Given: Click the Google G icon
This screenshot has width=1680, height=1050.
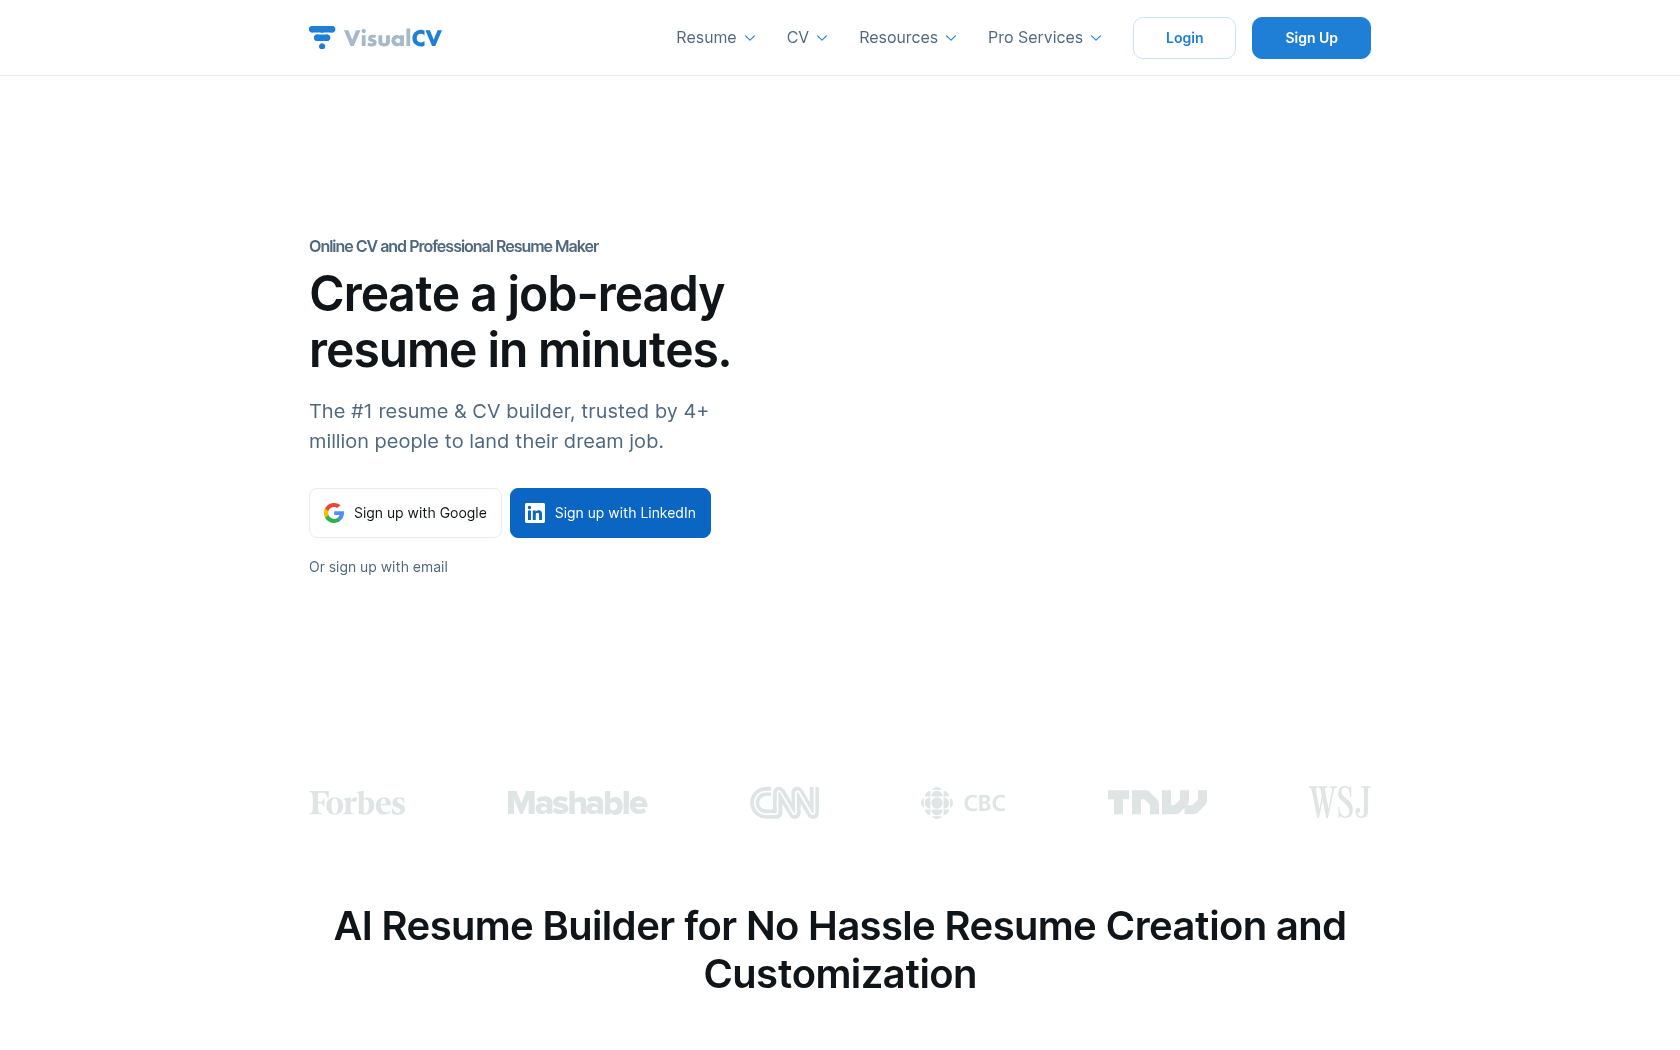Looking at the screenshot, I should pyautogui.click(x=334, y=513).
